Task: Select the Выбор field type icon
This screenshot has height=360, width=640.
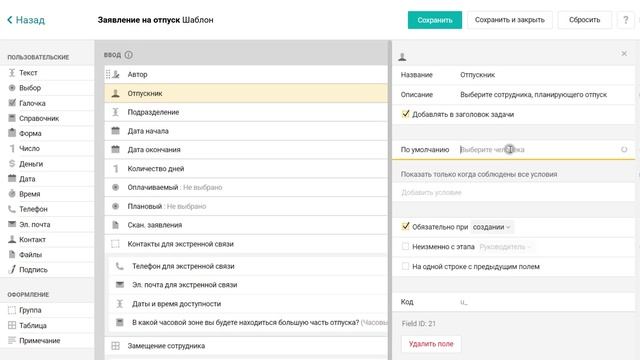Action: pos(12,88)
